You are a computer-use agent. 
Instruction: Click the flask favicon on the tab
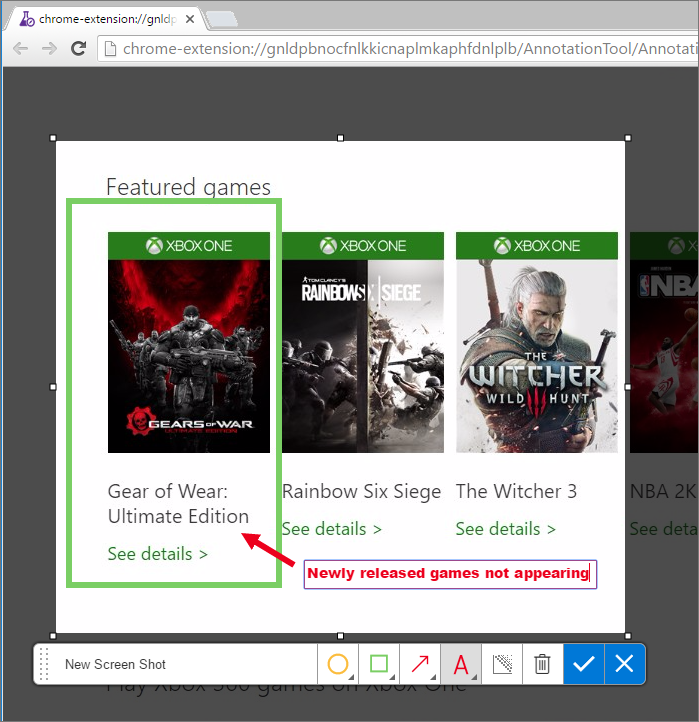click(x=27, y=19)
